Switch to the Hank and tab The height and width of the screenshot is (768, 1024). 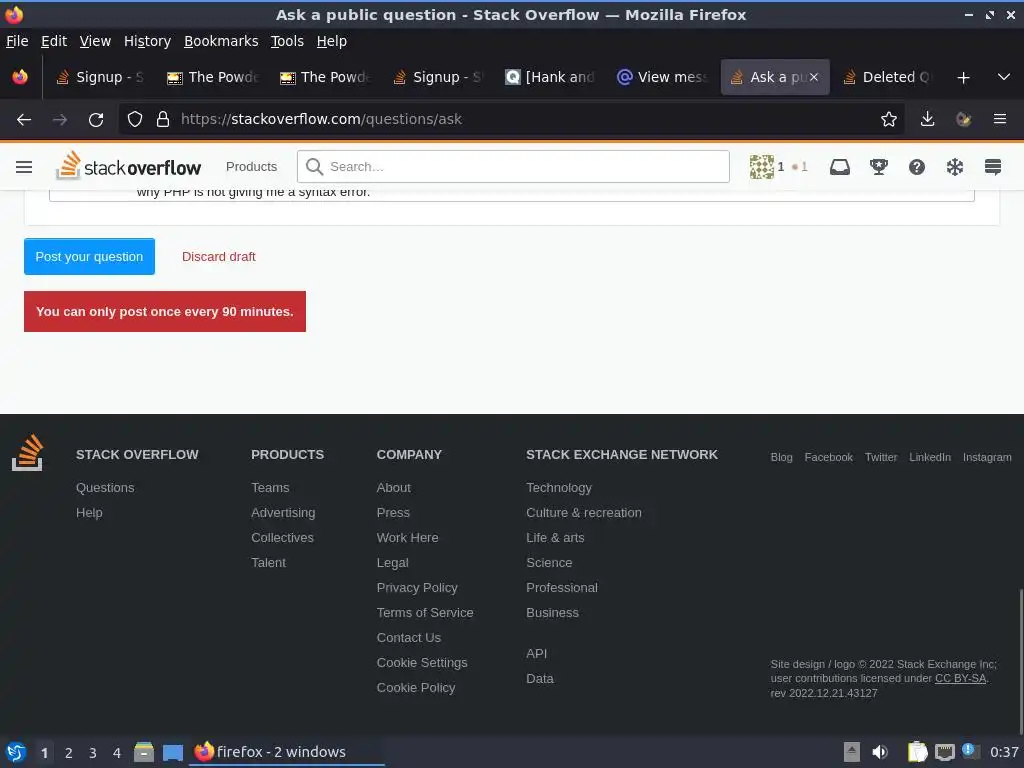click(x=550, y=77)
